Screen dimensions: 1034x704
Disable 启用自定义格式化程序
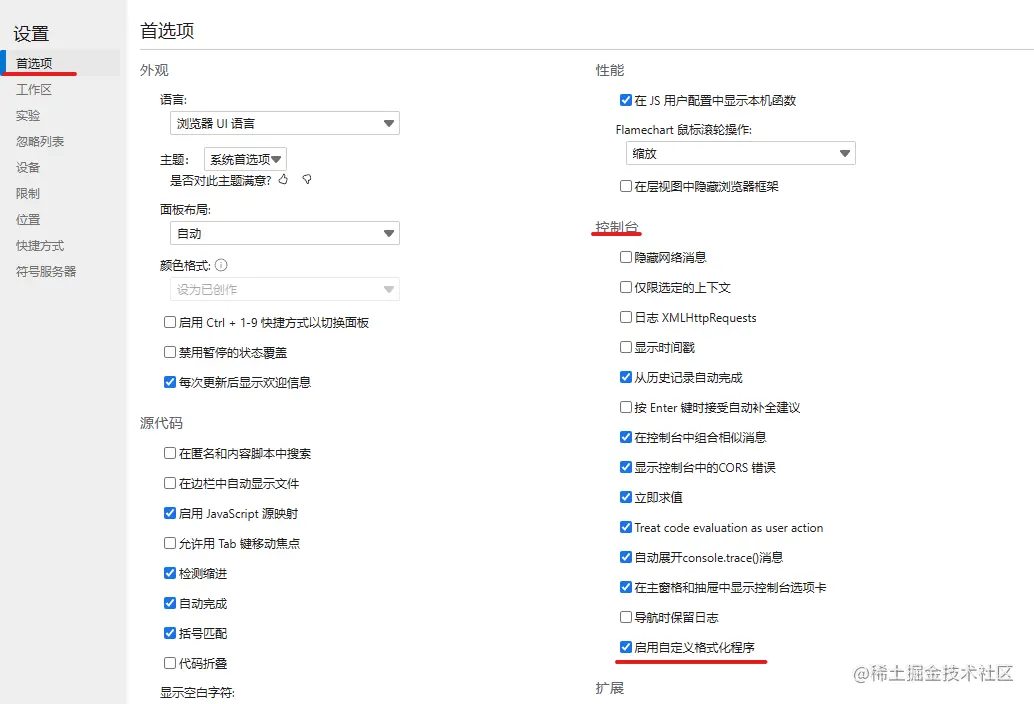tap(626, 647)
